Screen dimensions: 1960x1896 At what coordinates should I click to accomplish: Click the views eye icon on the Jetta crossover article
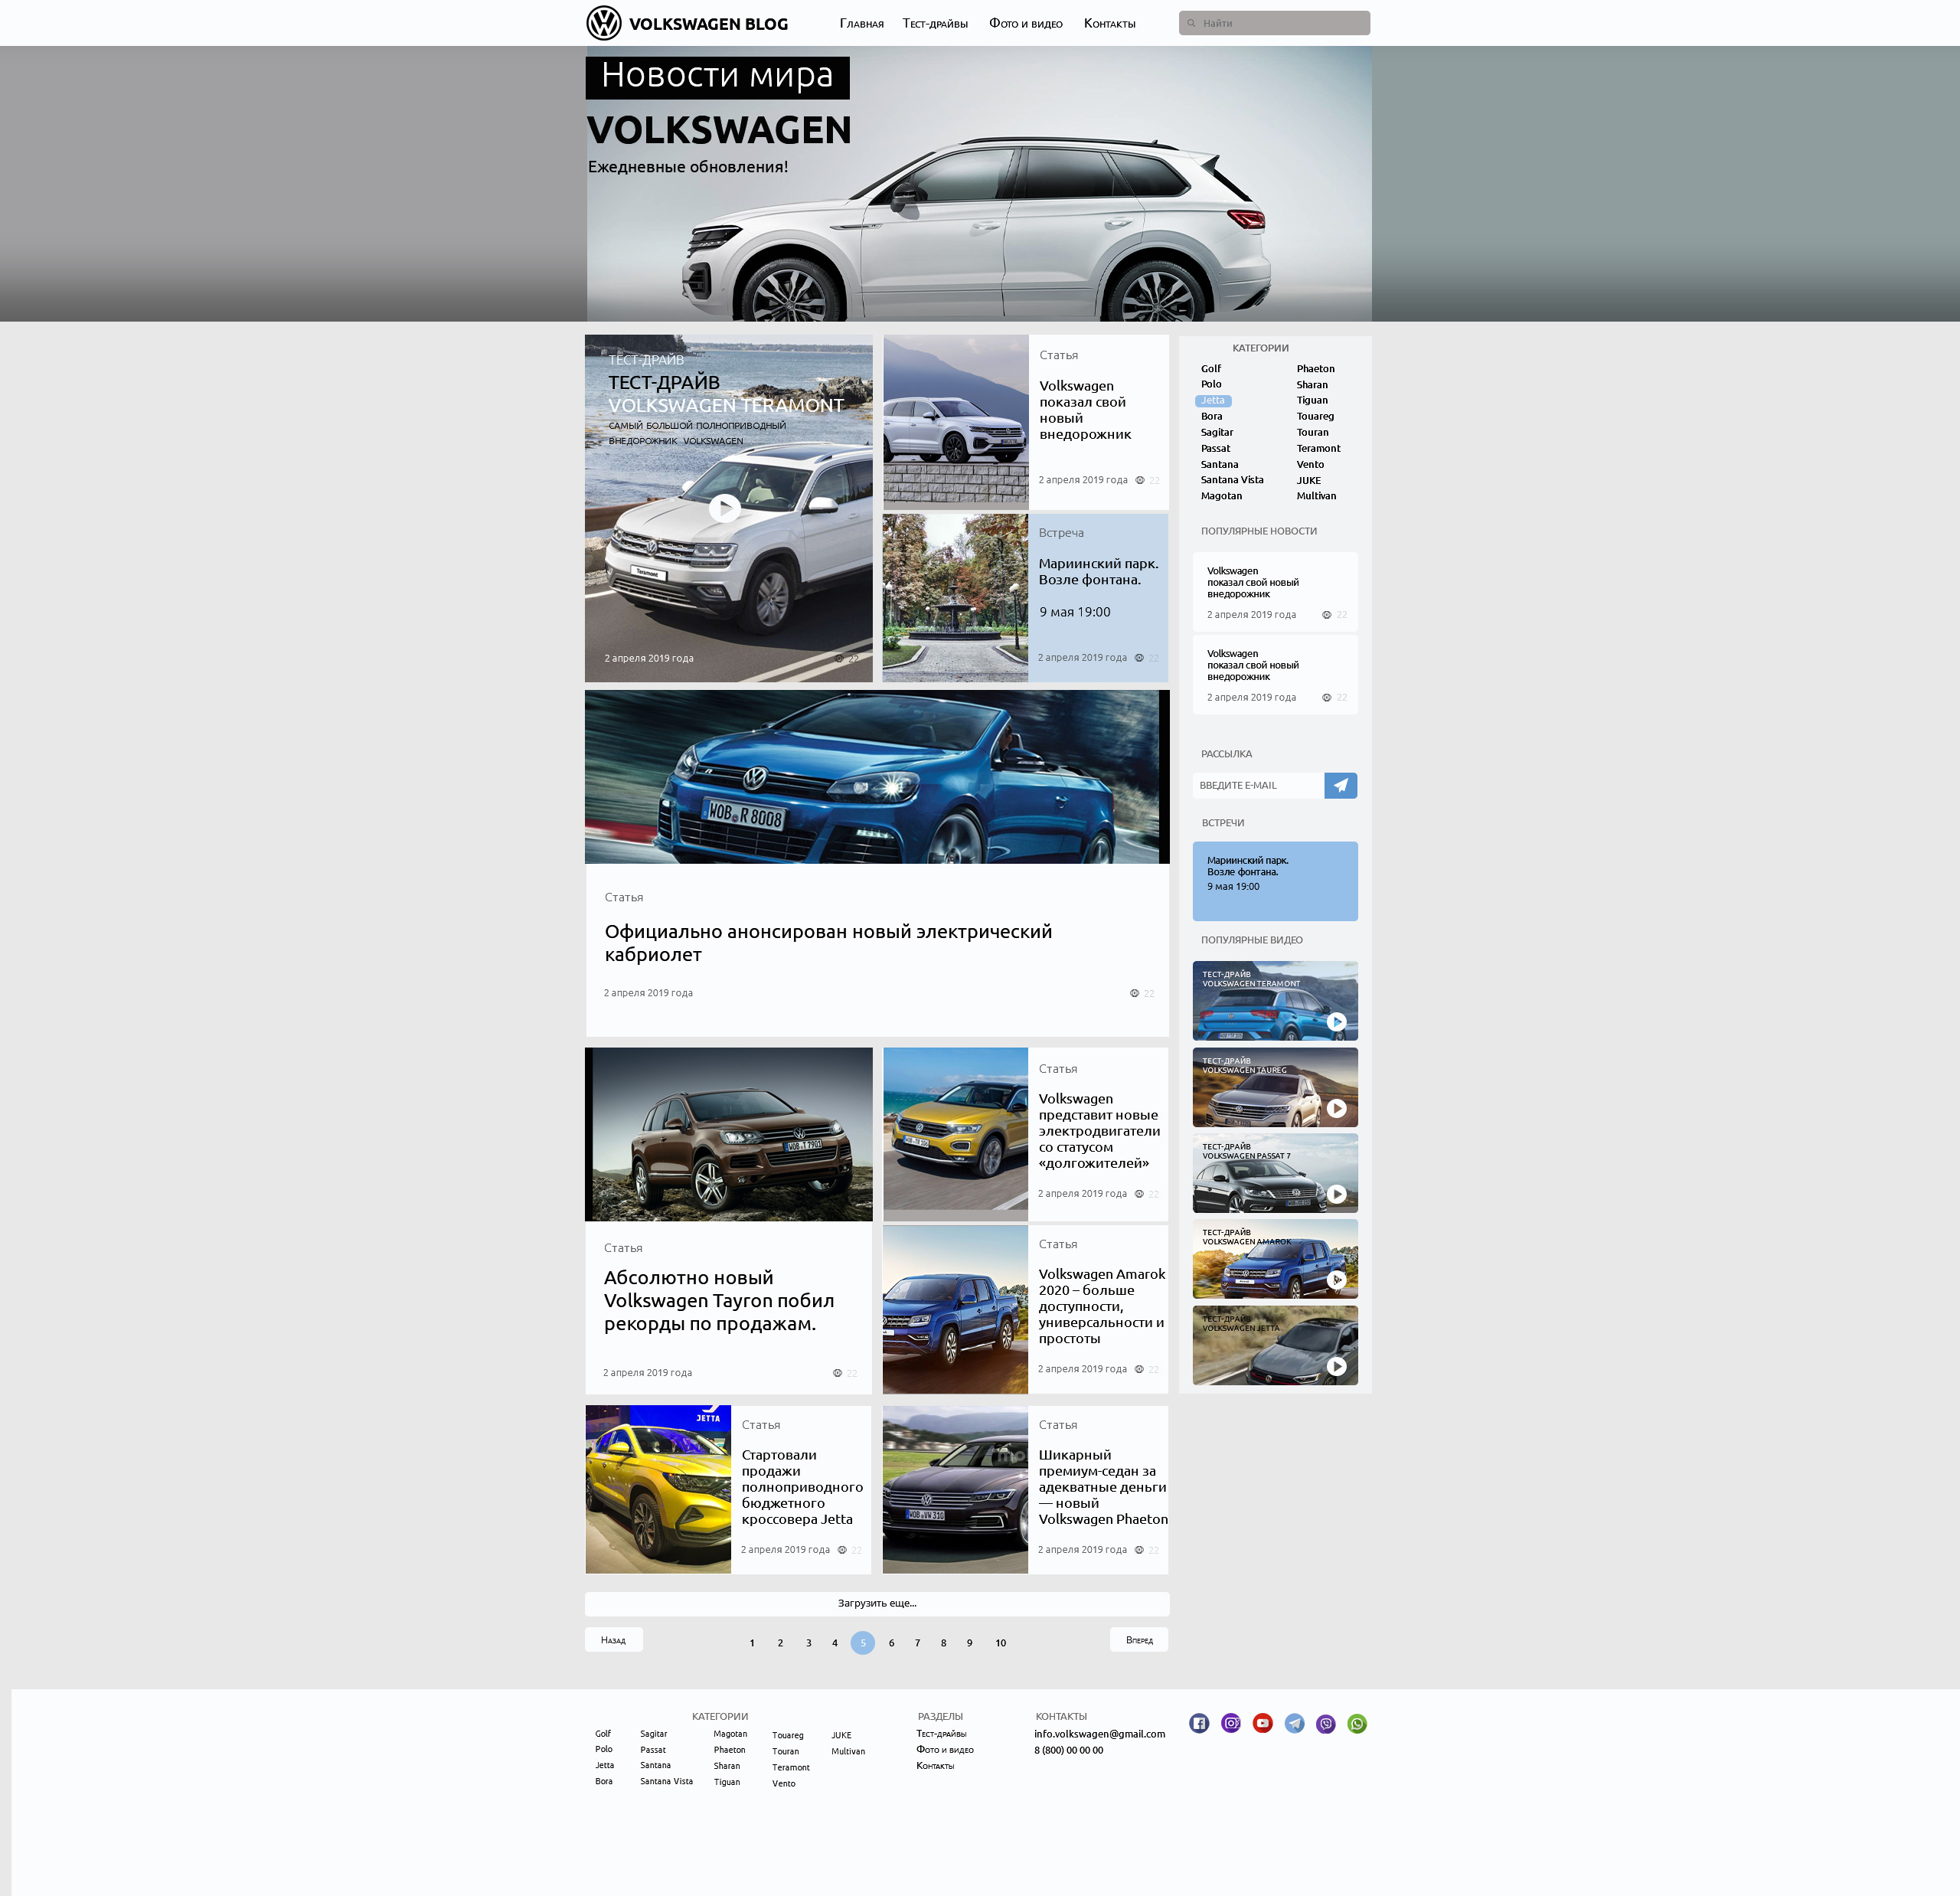pos(842,1550)
